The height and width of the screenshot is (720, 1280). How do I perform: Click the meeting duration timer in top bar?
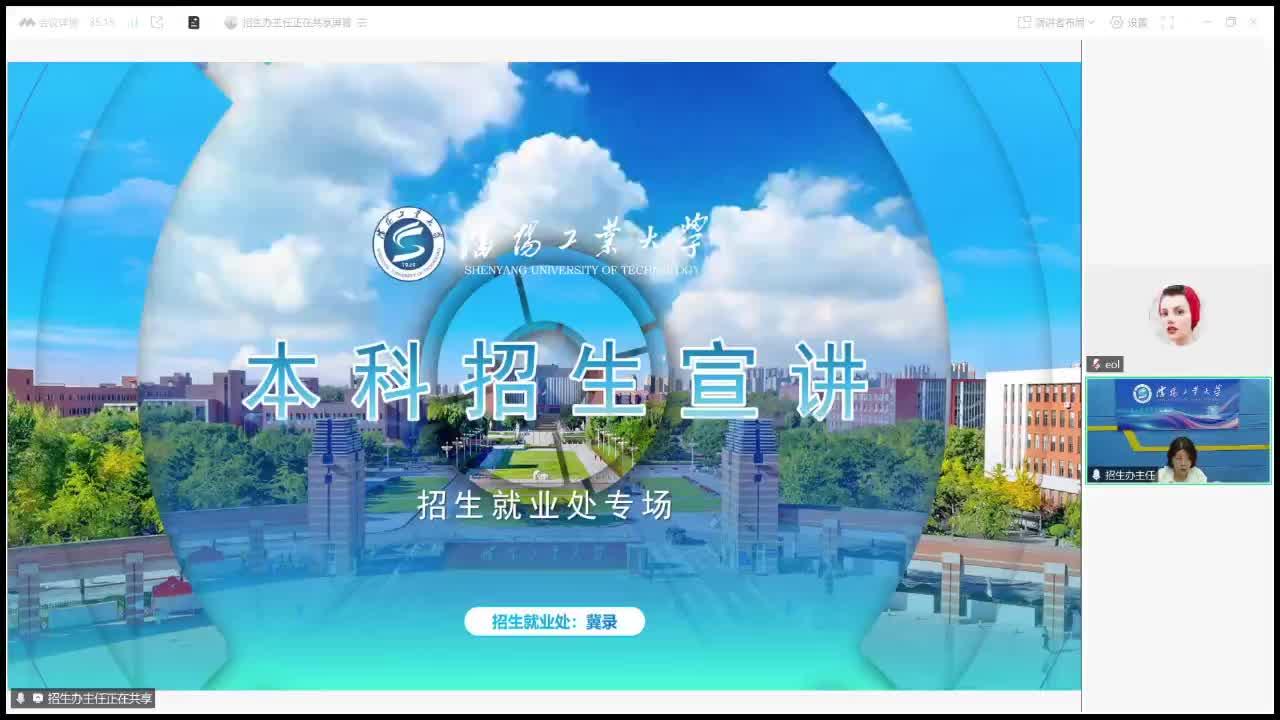pyautogui.click(x=102, y=22)
